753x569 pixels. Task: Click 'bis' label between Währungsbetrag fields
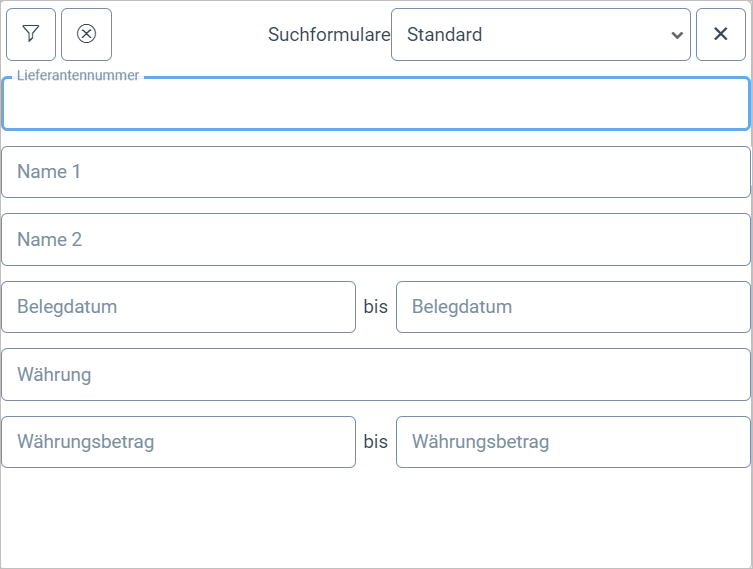coord(376,442)
